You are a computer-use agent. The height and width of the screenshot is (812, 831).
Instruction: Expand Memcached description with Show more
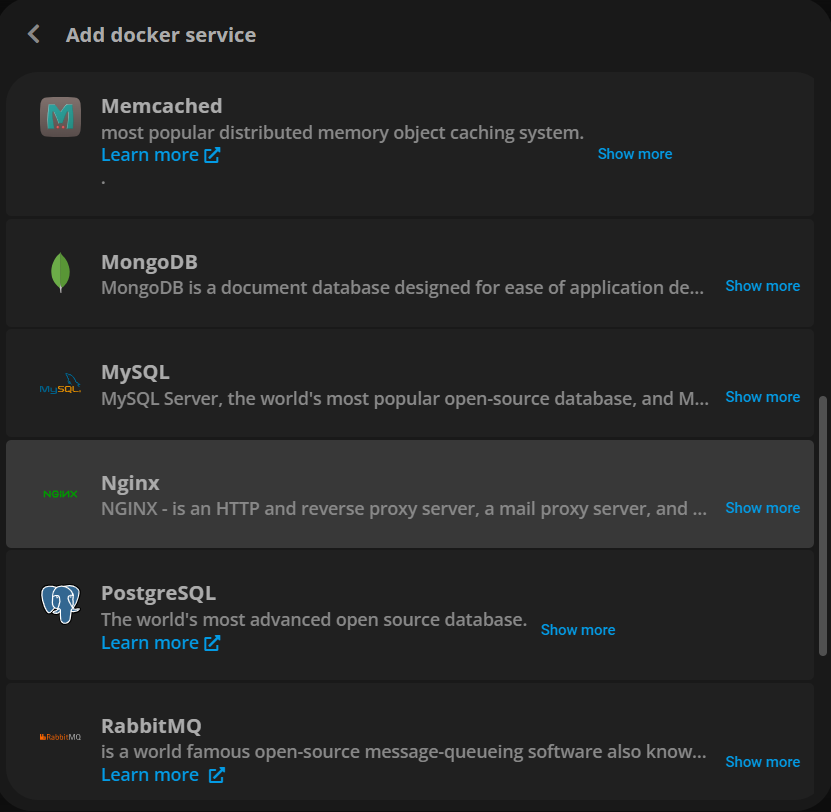634,154
